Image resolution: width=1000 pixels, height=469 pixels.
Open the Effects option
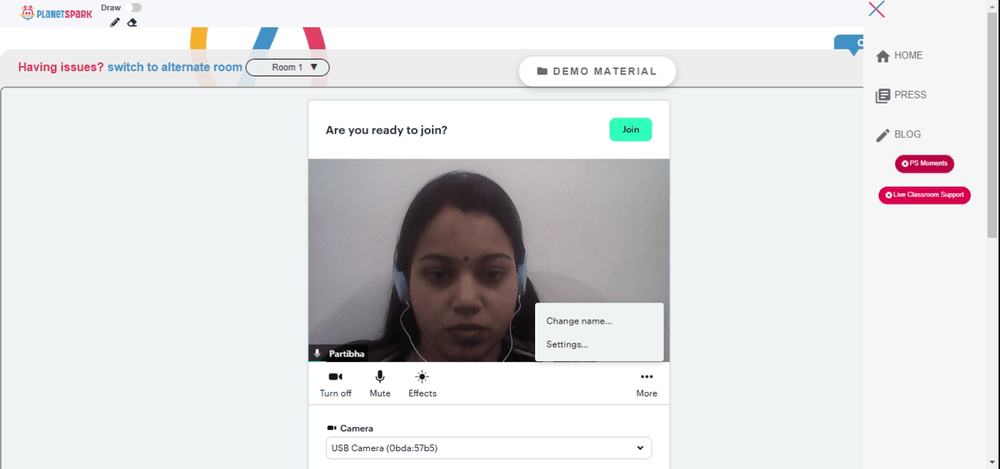click(422, 384)
